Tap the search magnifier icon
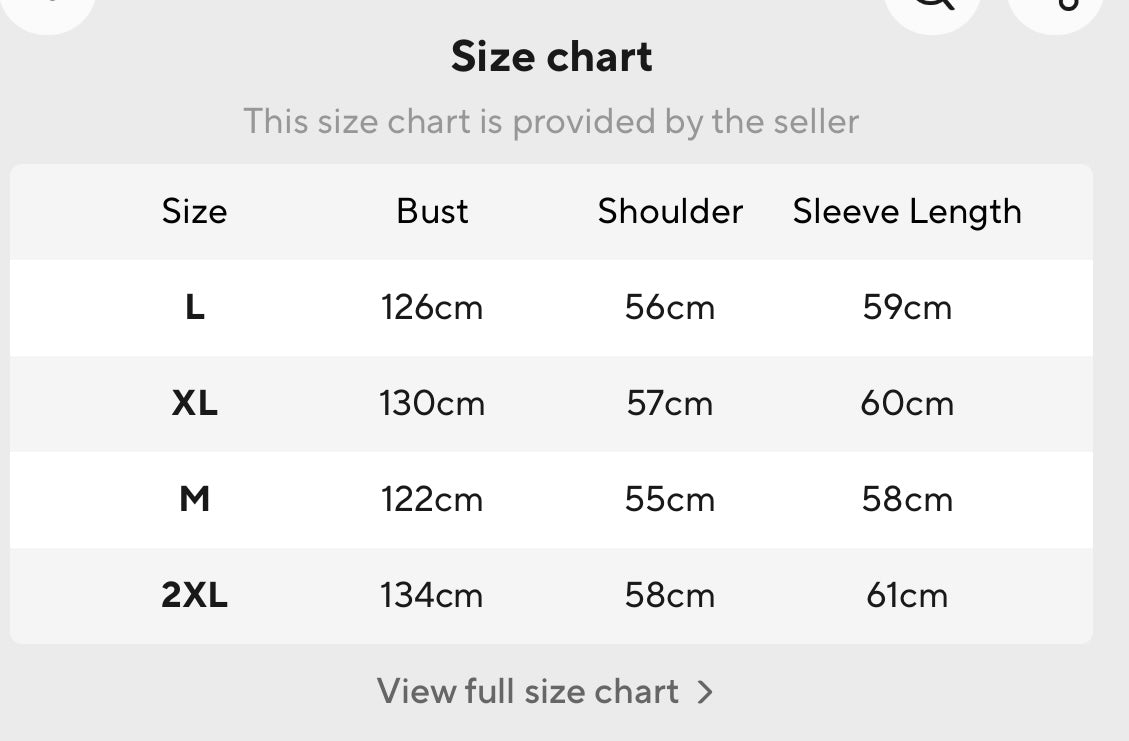Viewport: 1129px width, 741px height. [933, 8]
